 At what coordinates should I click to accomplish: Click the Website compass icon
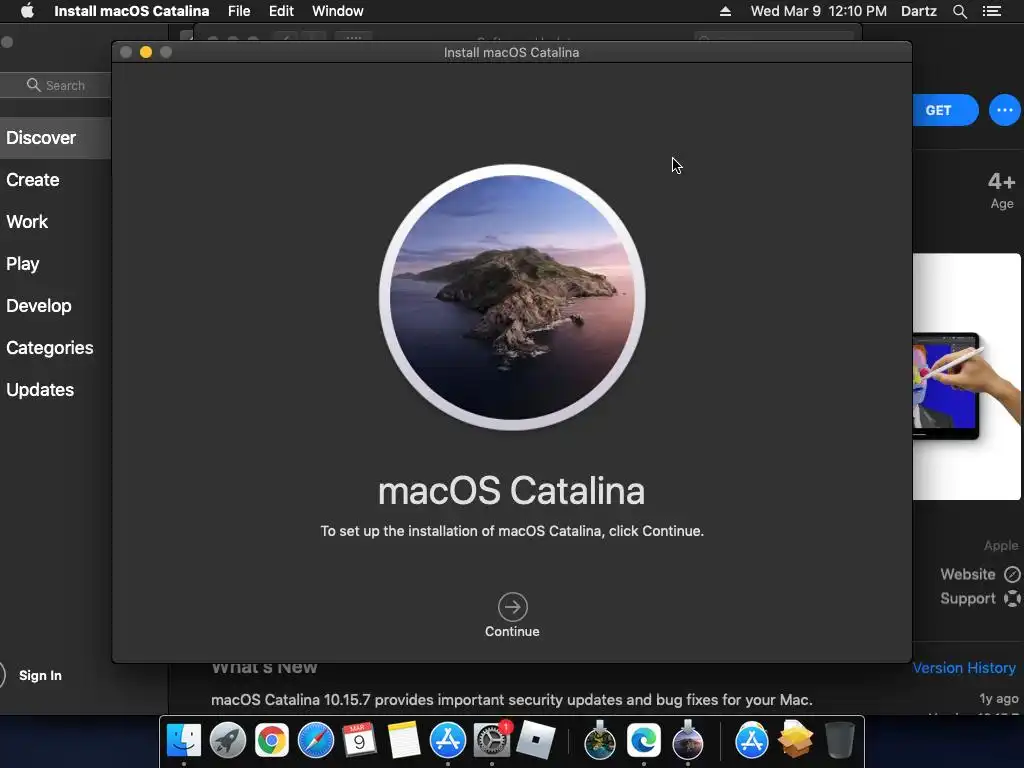[1012, 574]
